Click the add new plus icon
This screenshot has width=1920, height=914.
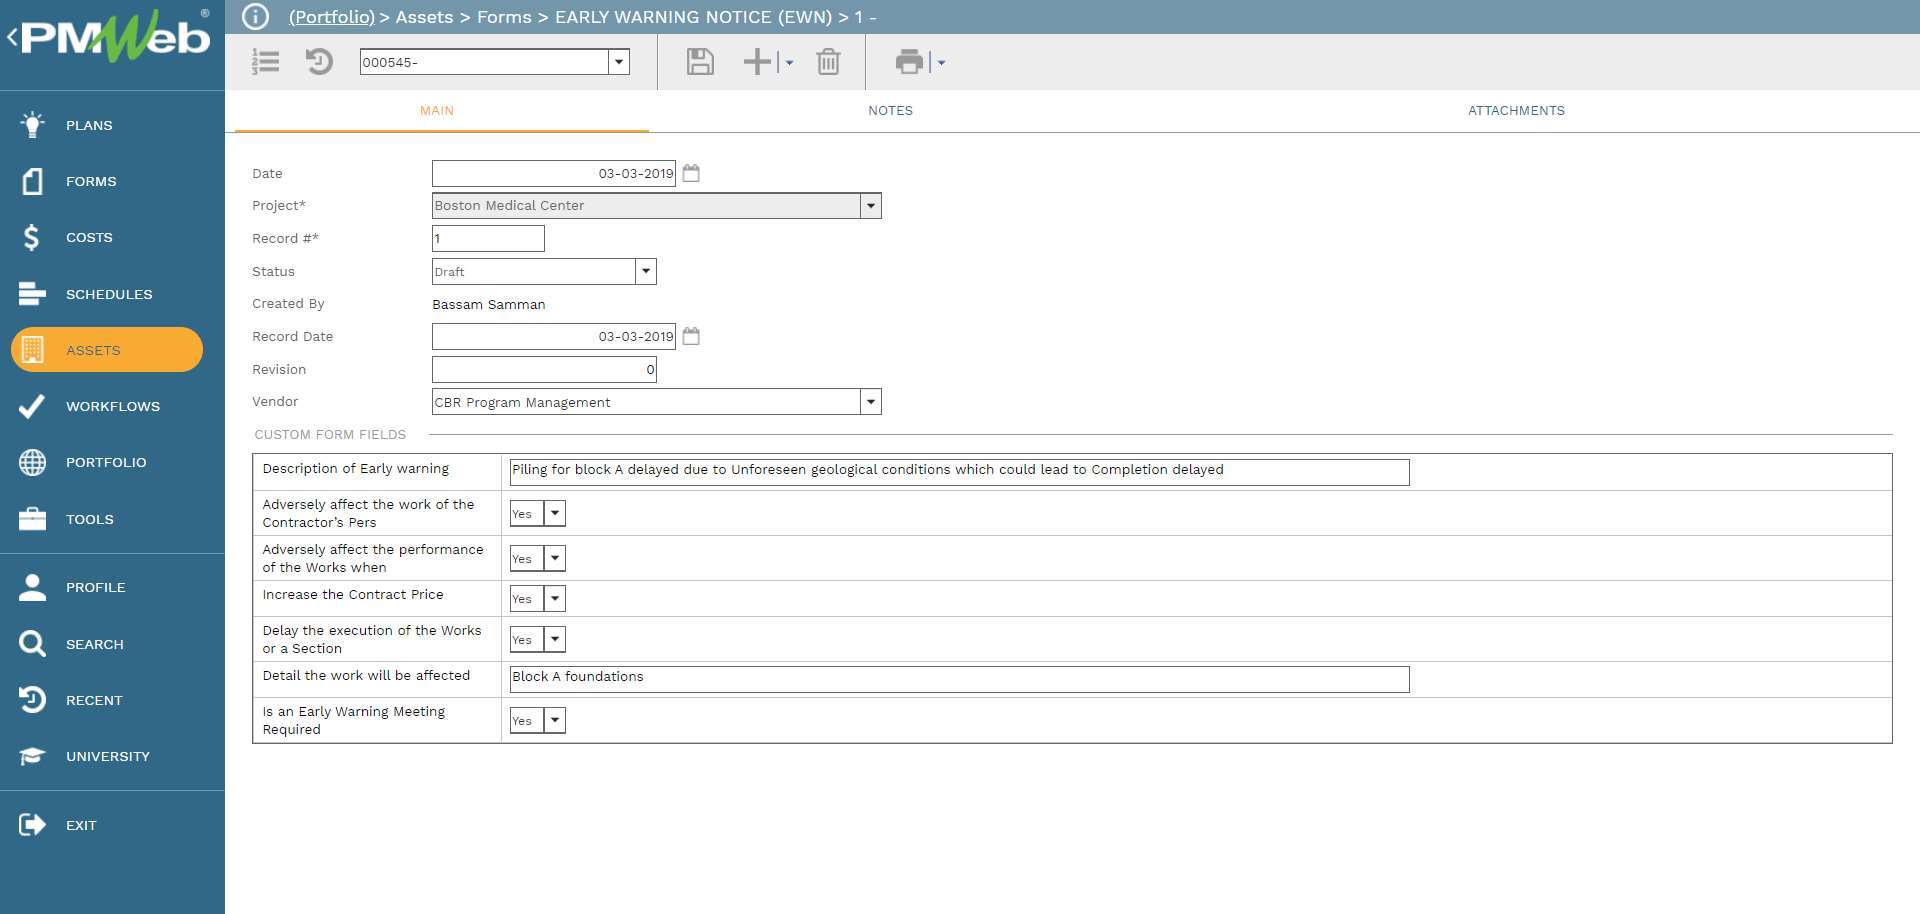click(757, 62)
